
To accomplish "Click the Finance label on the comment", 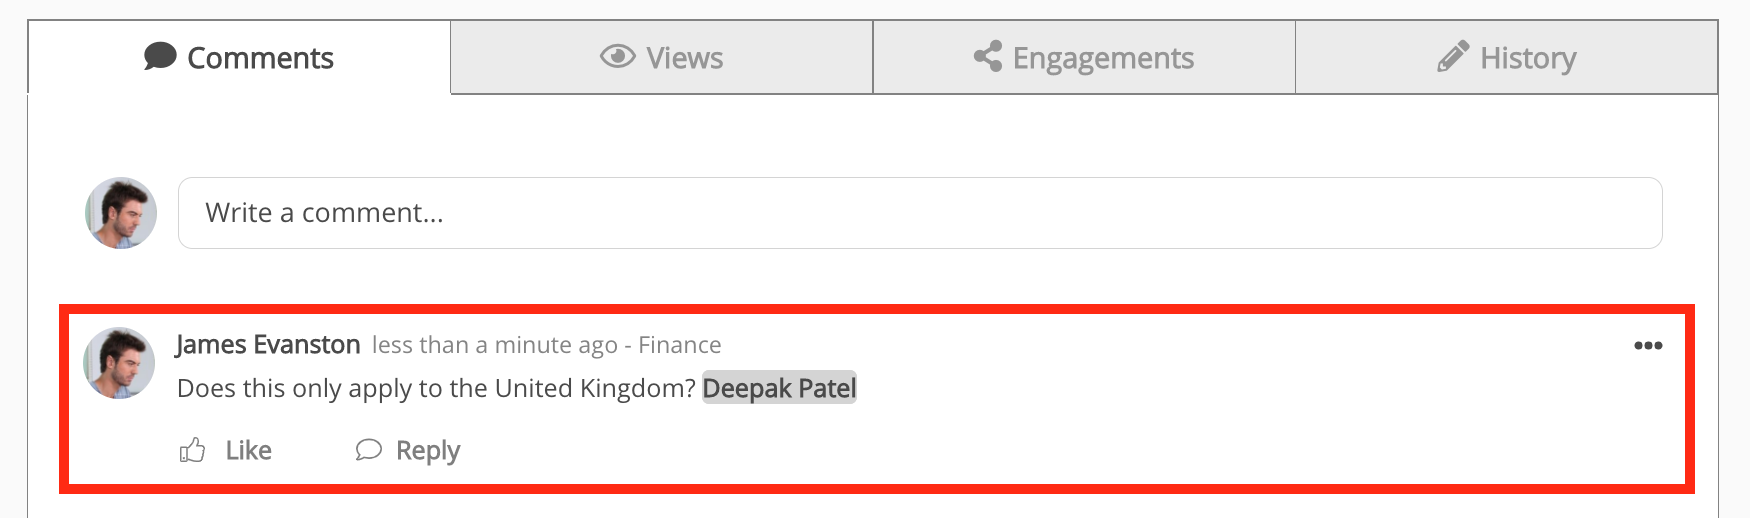I will [x=679, y=345].
